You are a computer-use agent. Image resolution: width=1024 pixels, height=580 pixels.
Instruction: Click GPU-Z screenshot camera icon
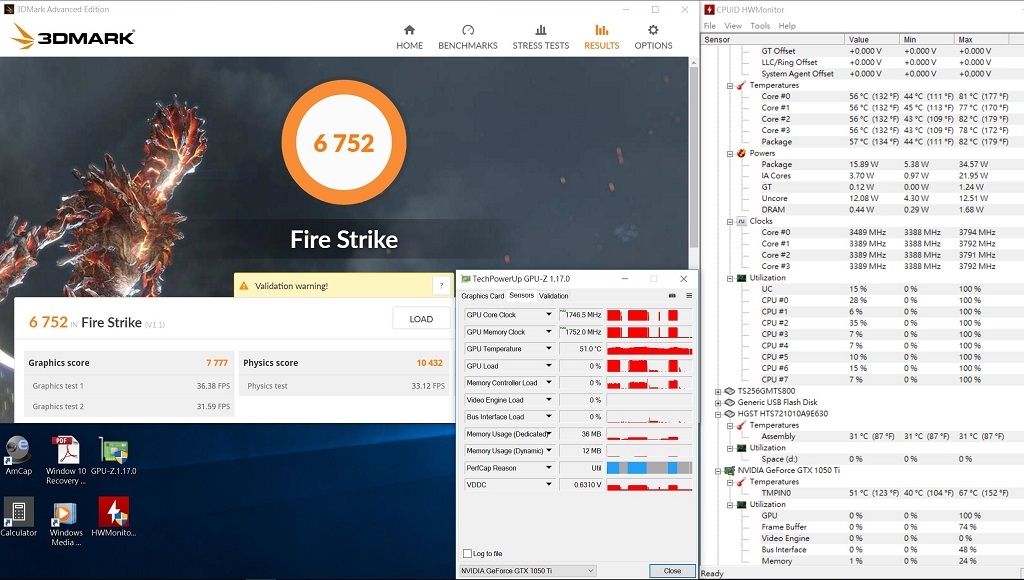tap(672, 296)
